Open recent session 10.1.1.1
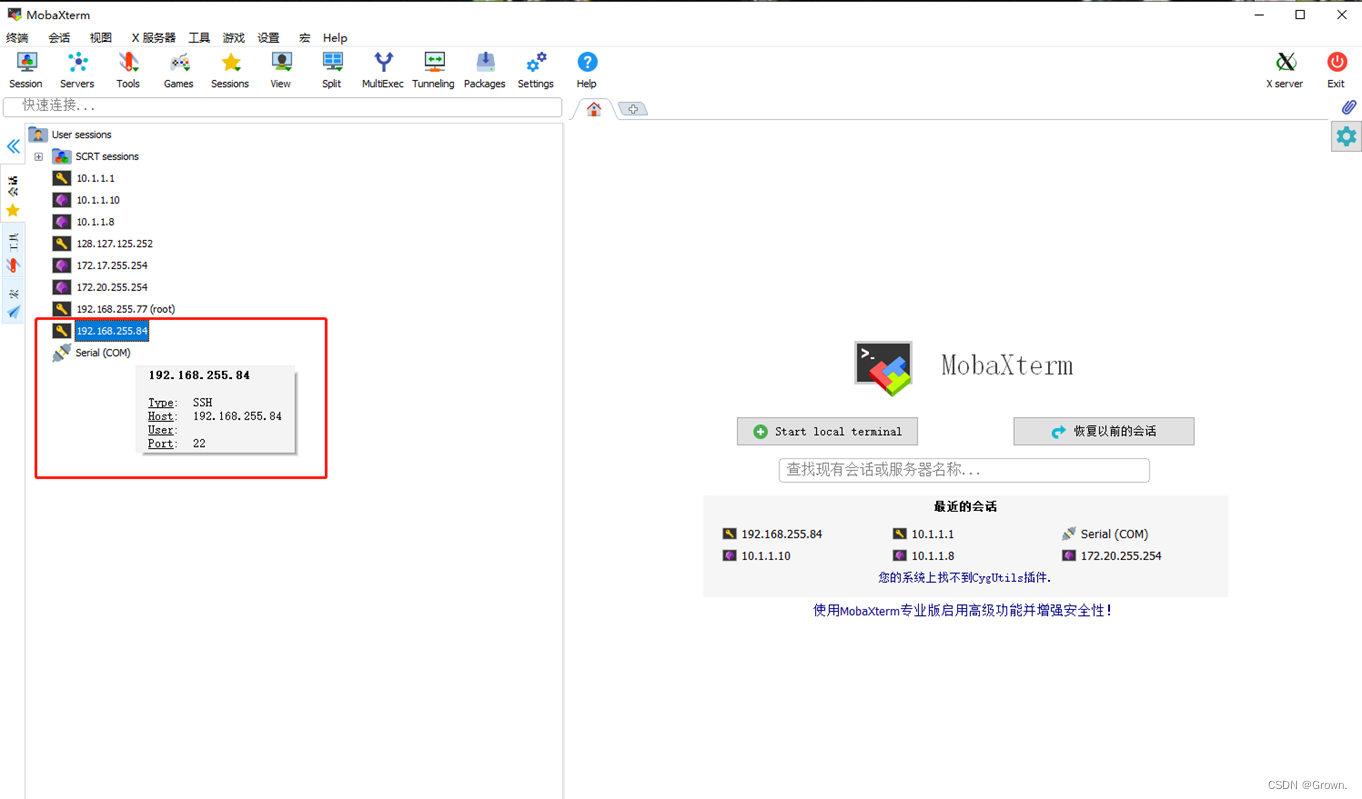The image size is (1362, 799). (923, 534)
